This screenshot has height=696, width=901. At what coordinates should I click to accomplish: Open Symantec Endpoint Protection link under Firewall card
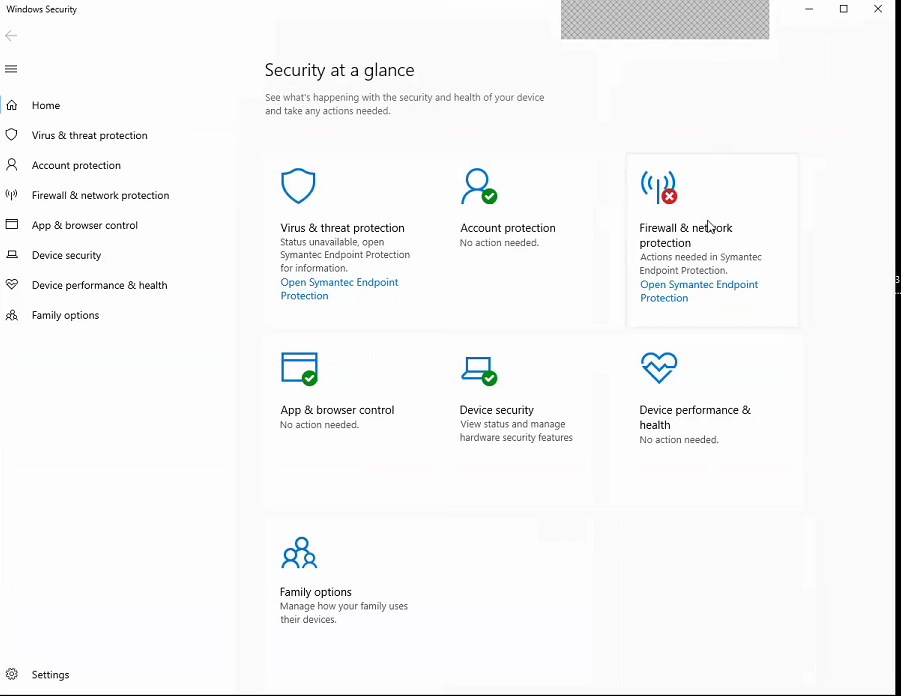pos(699,291)
